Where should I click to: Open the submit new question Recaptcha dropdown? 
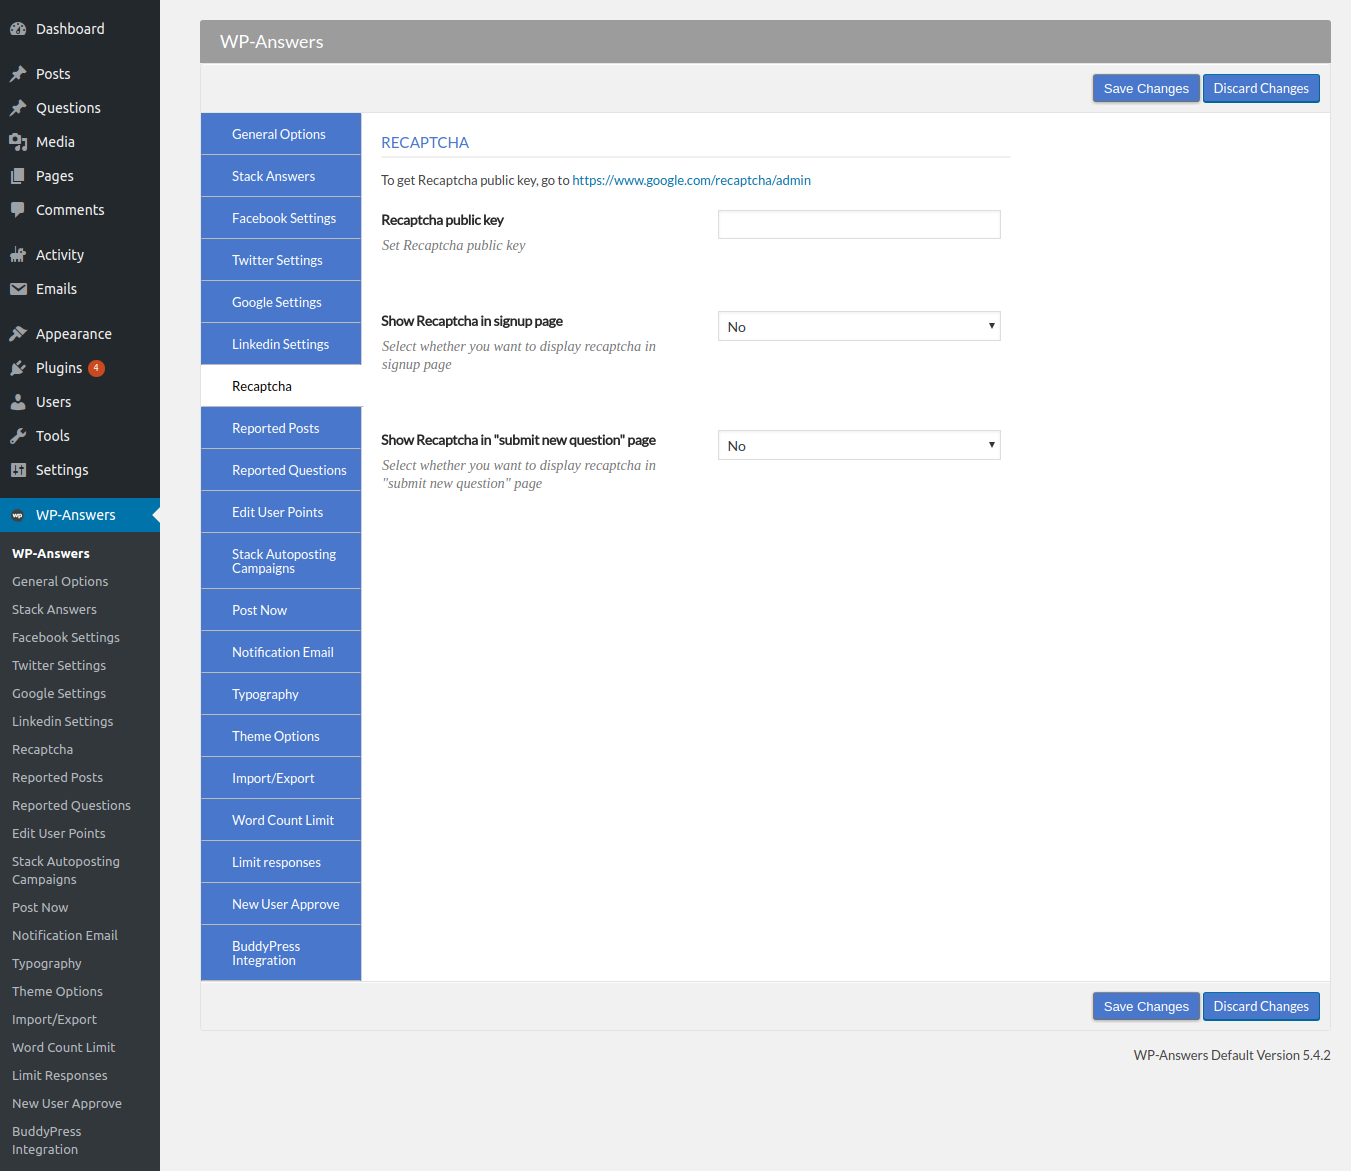pyautogui.click(x=859, y=445)
